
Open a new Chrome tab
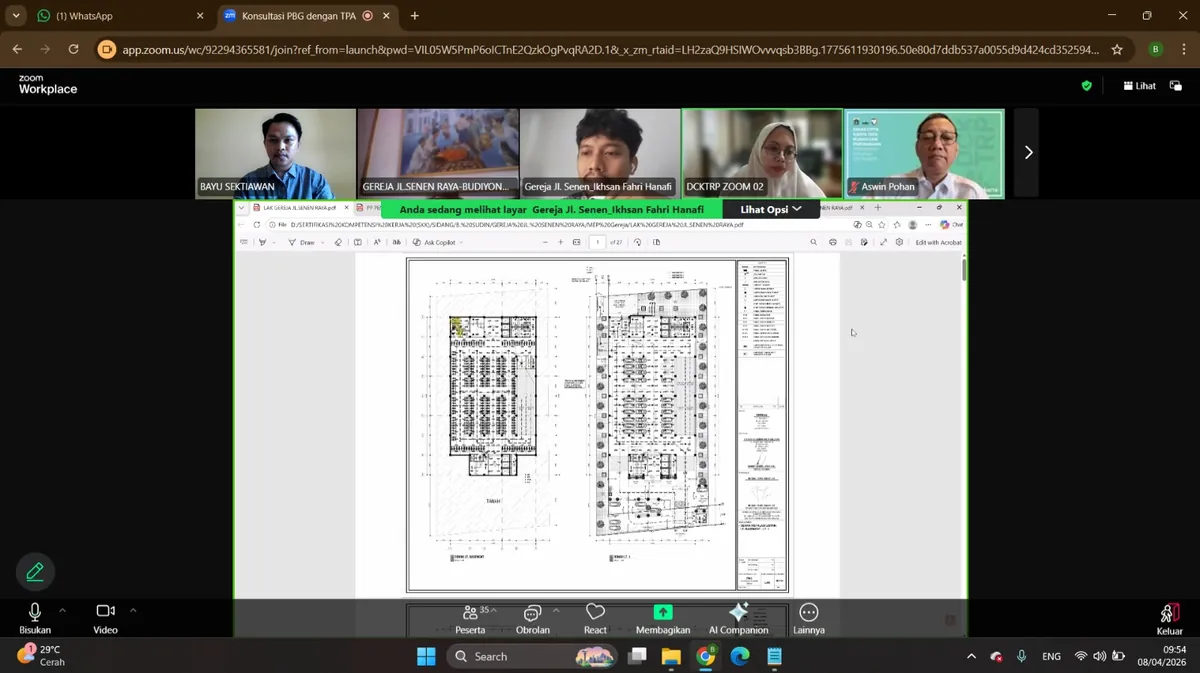pyautogui.click(x=415, y=16)
